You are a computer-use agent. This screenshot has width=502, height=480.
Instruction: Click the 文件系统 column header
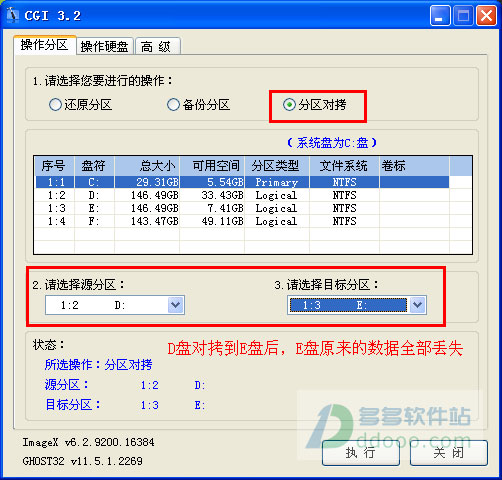(x=344, y=166)
